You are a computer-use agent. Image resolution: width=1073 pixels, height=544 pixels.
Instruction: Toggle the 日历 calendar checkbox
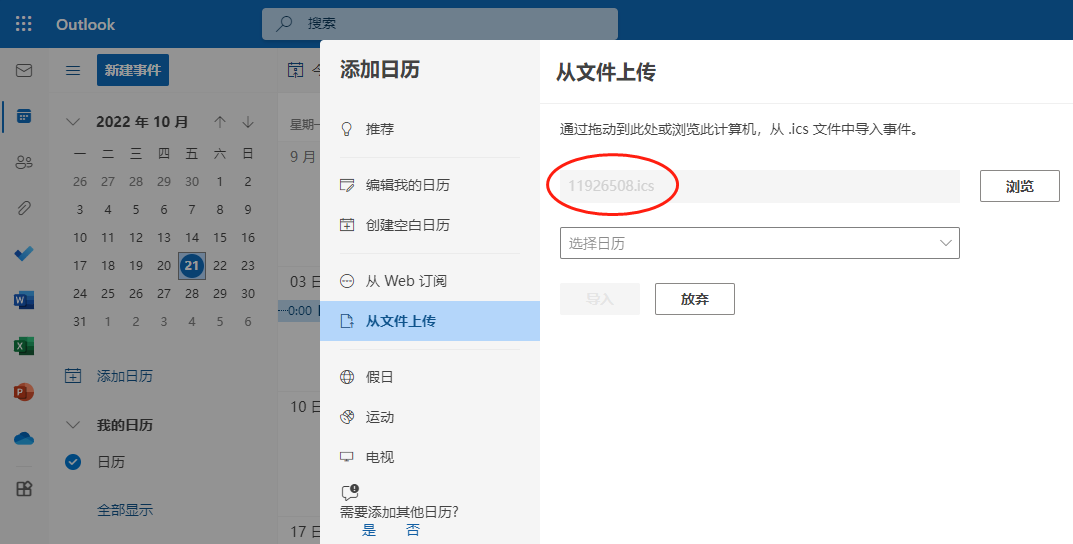73,462
